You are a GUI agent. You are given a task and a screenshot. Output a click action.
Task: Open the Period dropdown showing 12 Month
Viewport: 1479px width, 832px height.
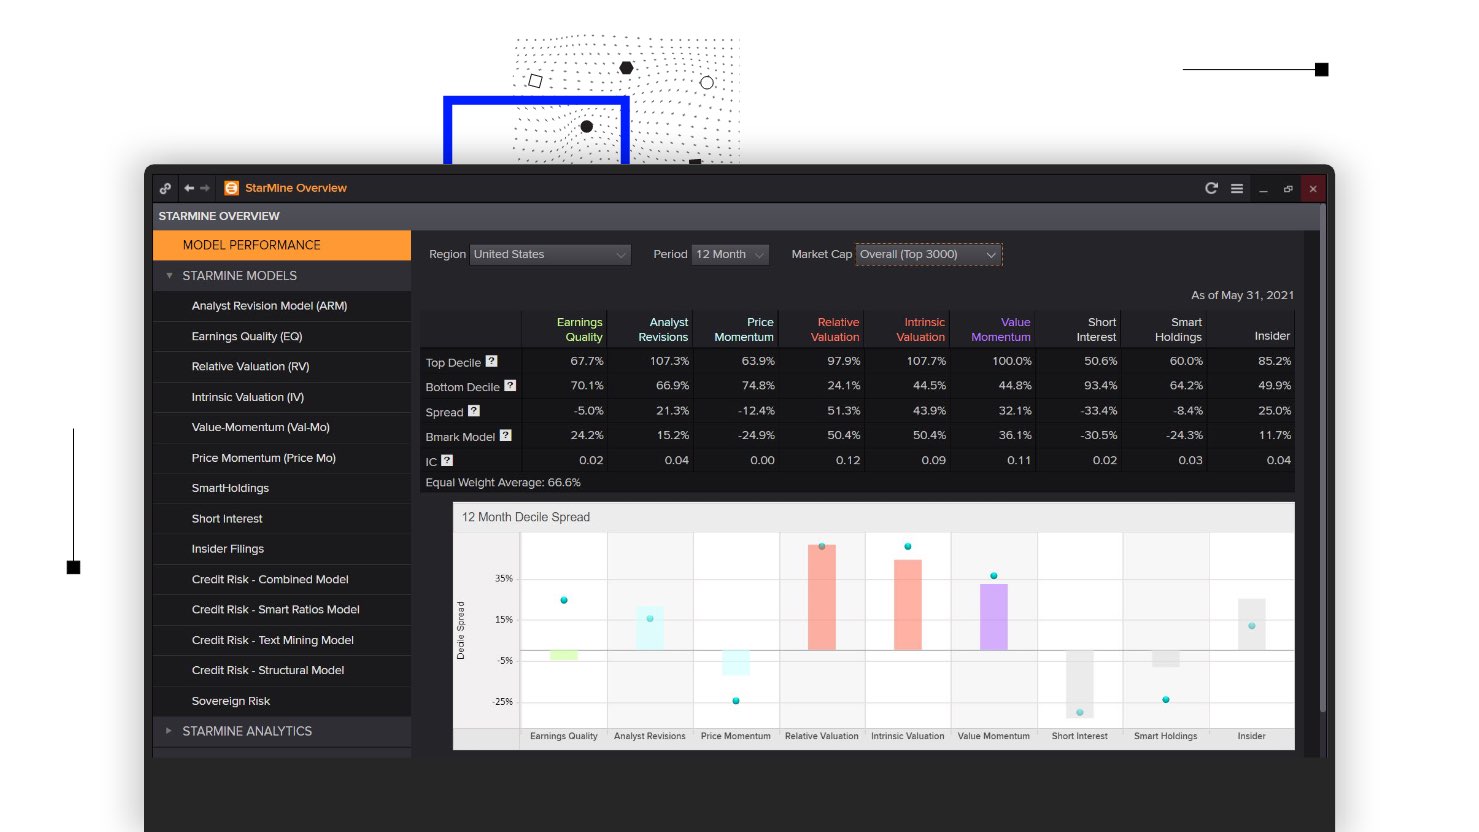(x=731, y=254)
